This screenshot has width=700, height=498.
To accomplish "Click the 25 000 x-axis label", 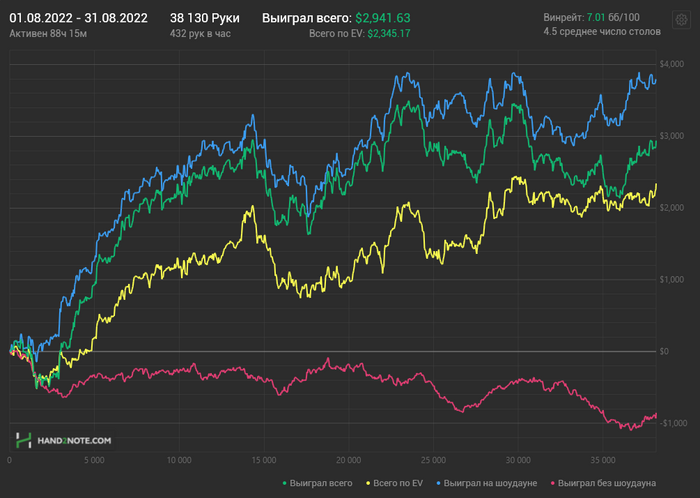I will pyautogui.click(x=433, y=460).
